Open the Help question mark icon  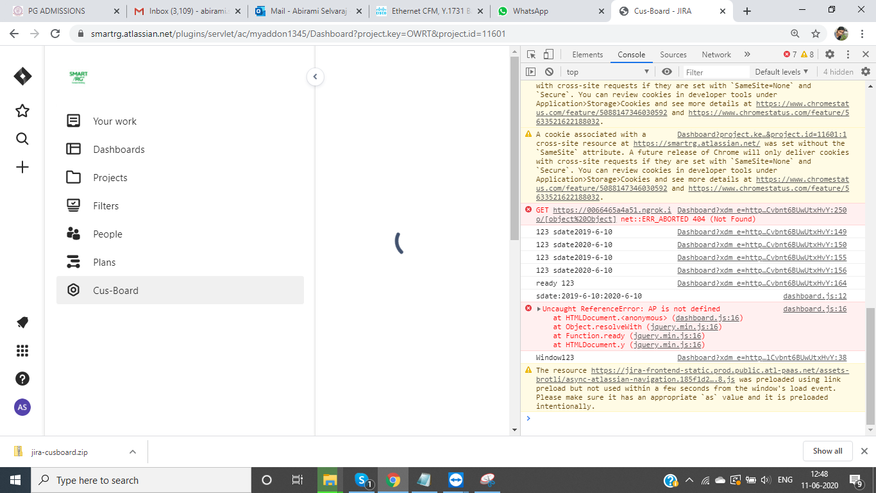coord(22,379)
